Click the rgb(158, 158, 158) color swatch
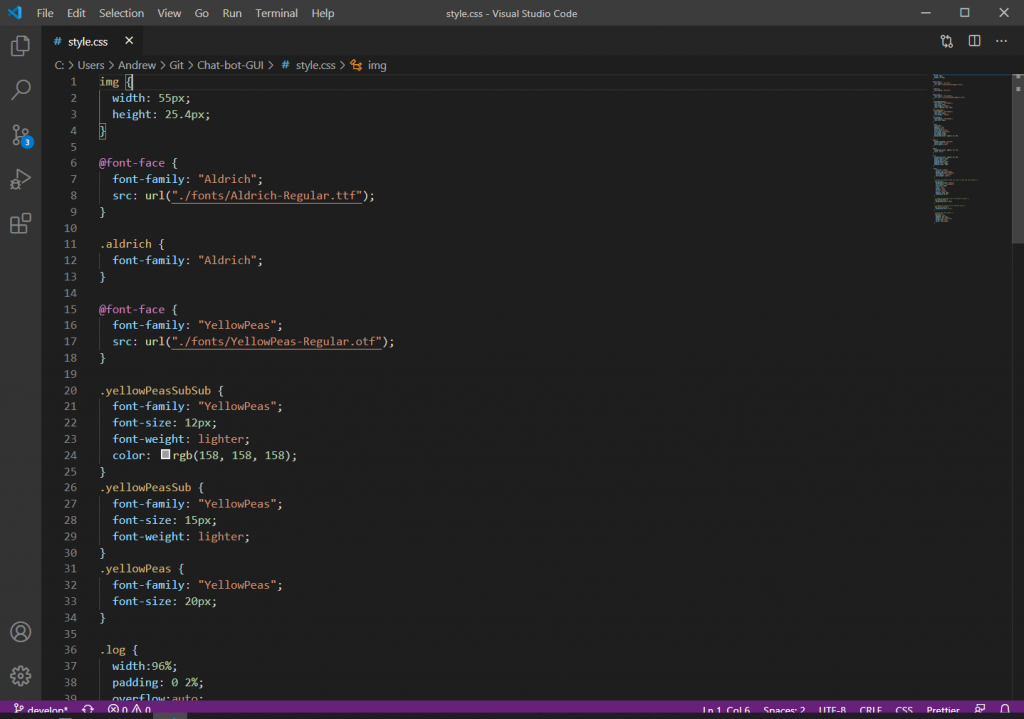This screenshot has height=719, width=1024. (166, 455)
